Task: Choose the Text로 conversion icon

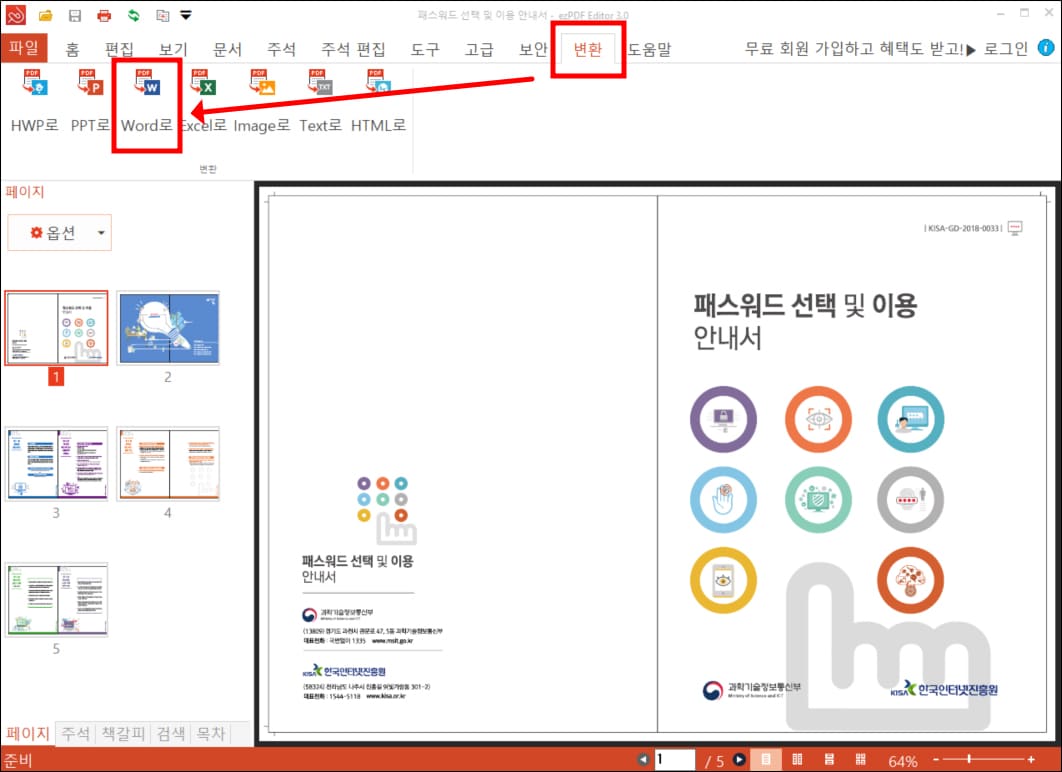Action: [x=318, y=100]
